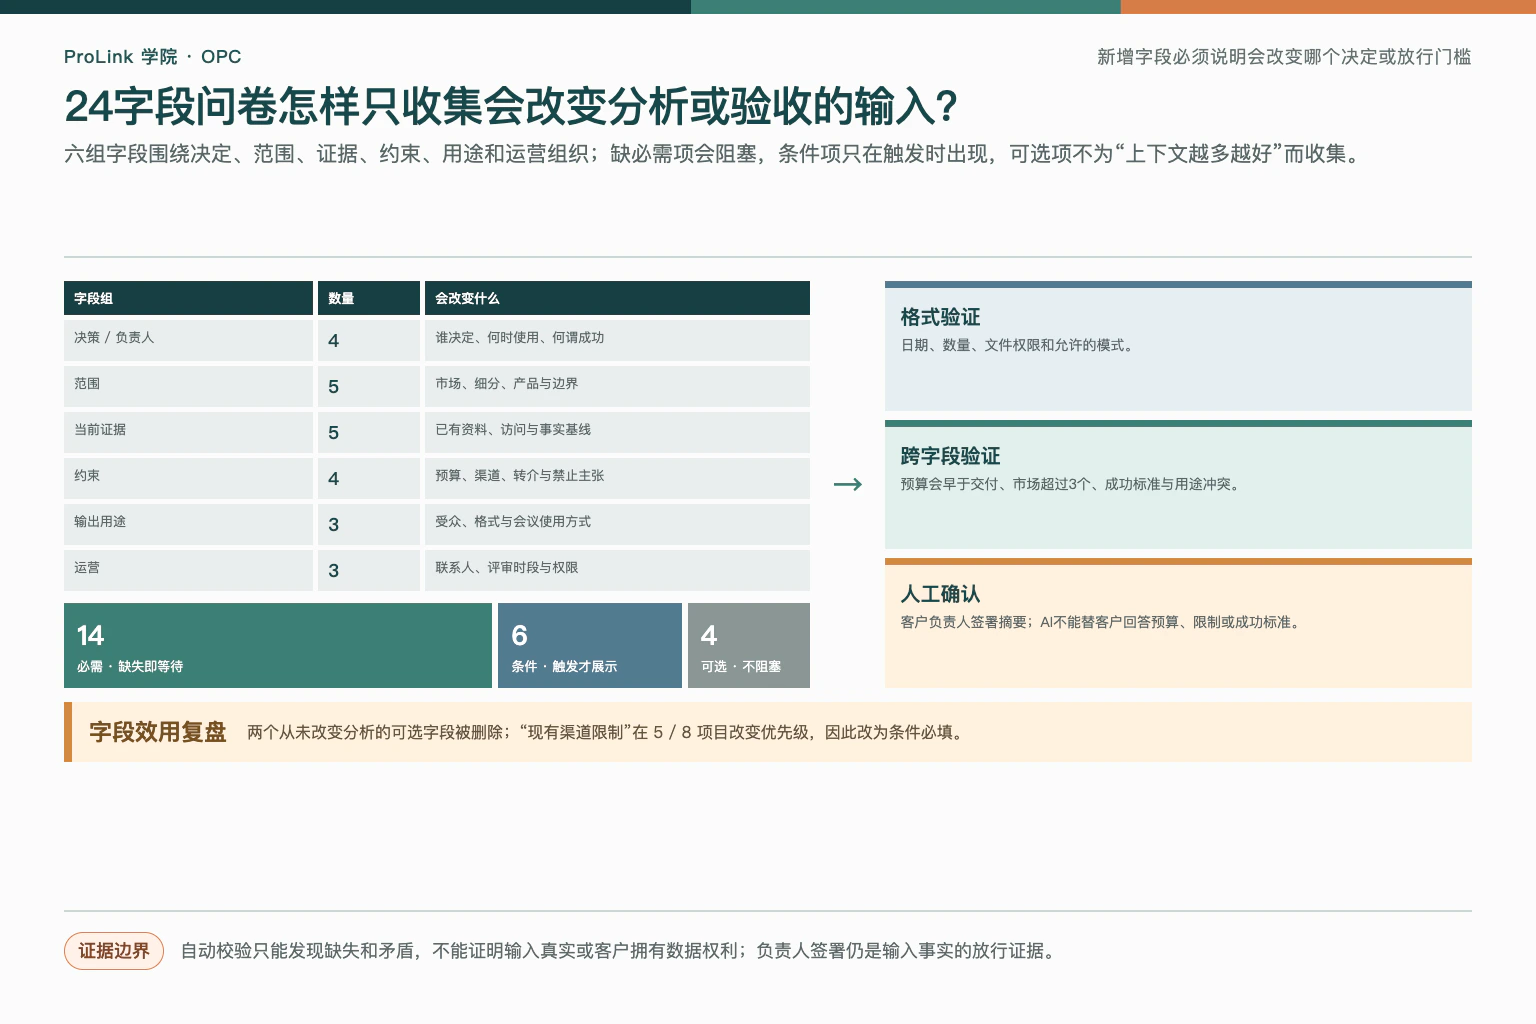Click the 证据边界 pill badge

coord(114,951)
